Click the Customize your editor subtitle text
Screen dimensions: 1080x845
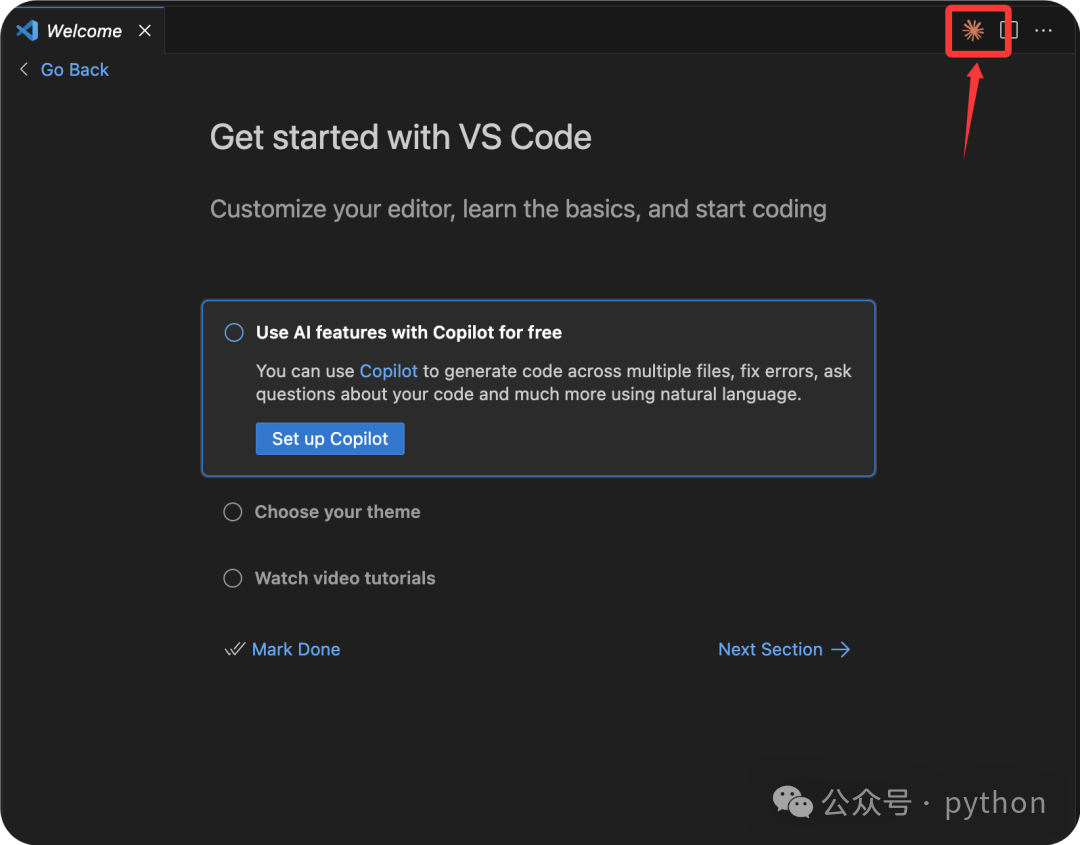coord(518,209)
